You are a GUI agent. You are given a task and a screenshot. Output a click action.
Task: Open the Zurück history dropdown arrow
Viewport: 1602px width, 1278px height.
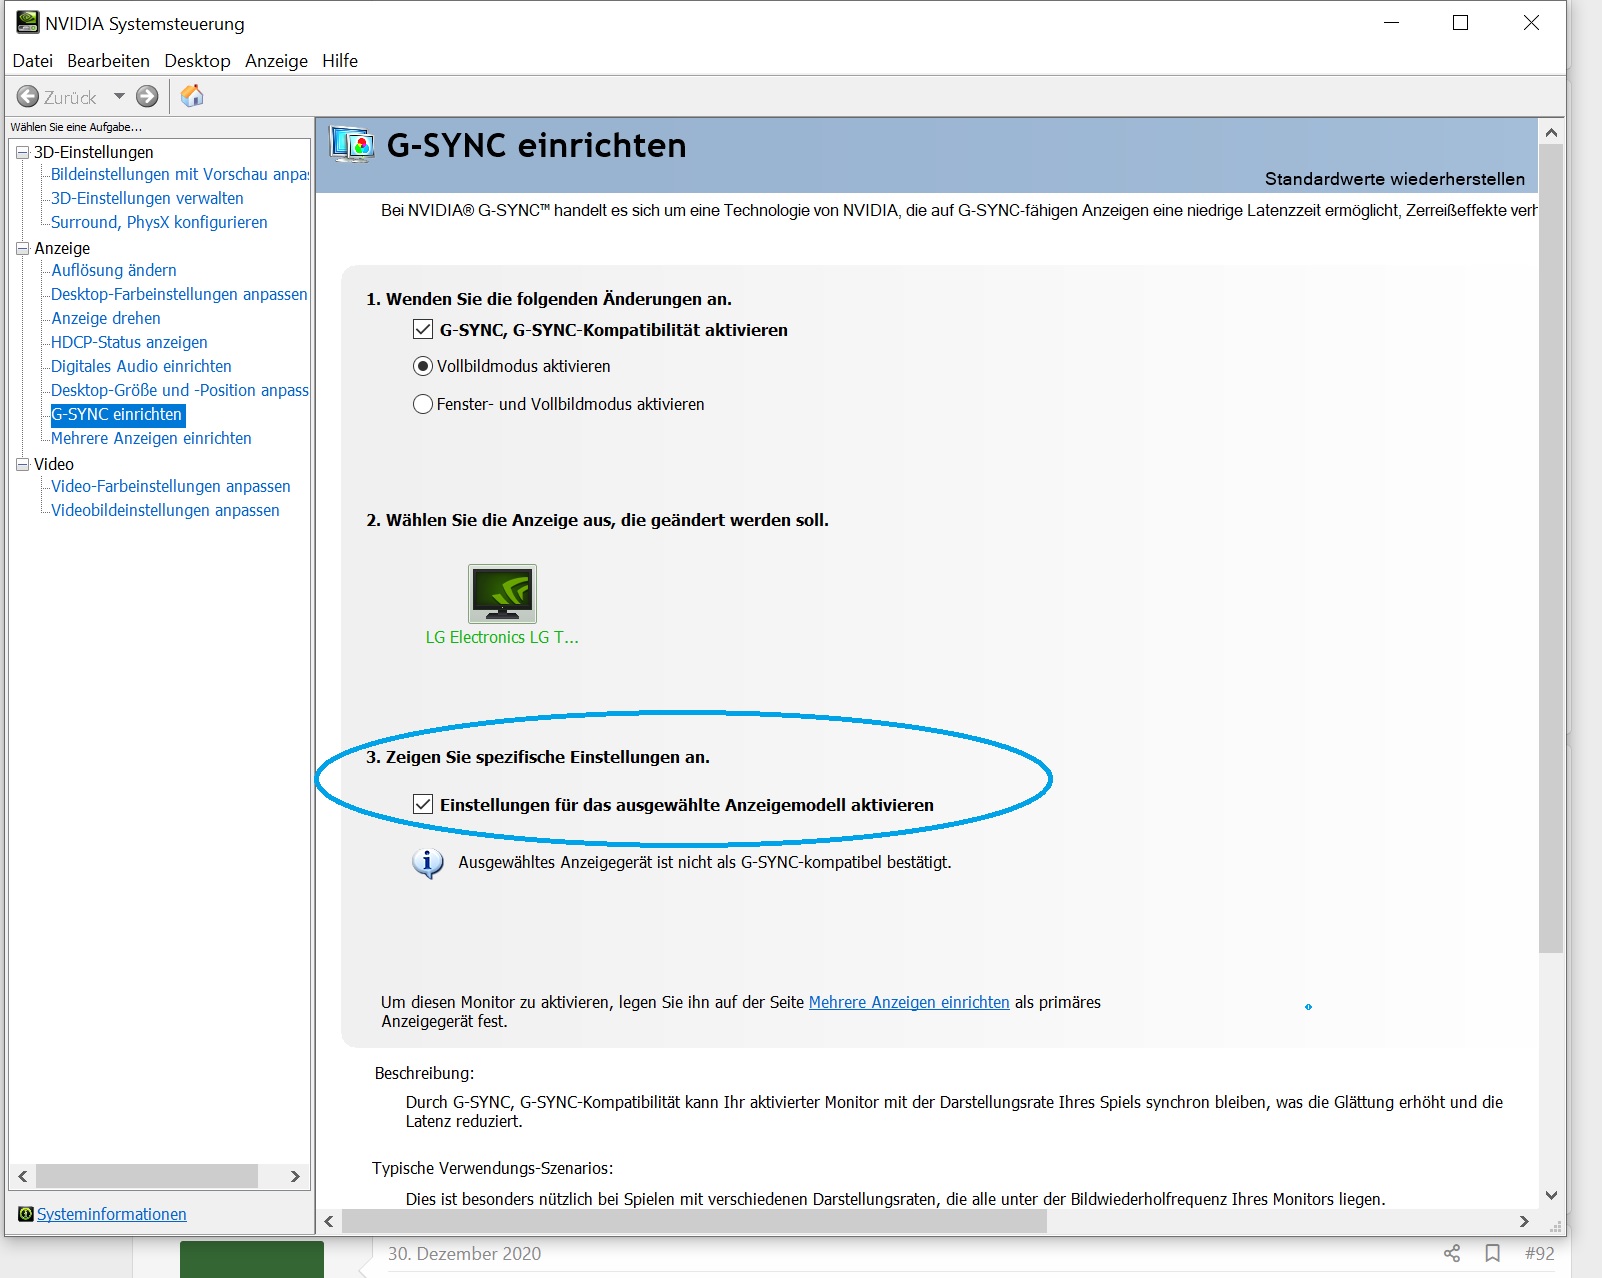tap(119, 97)
